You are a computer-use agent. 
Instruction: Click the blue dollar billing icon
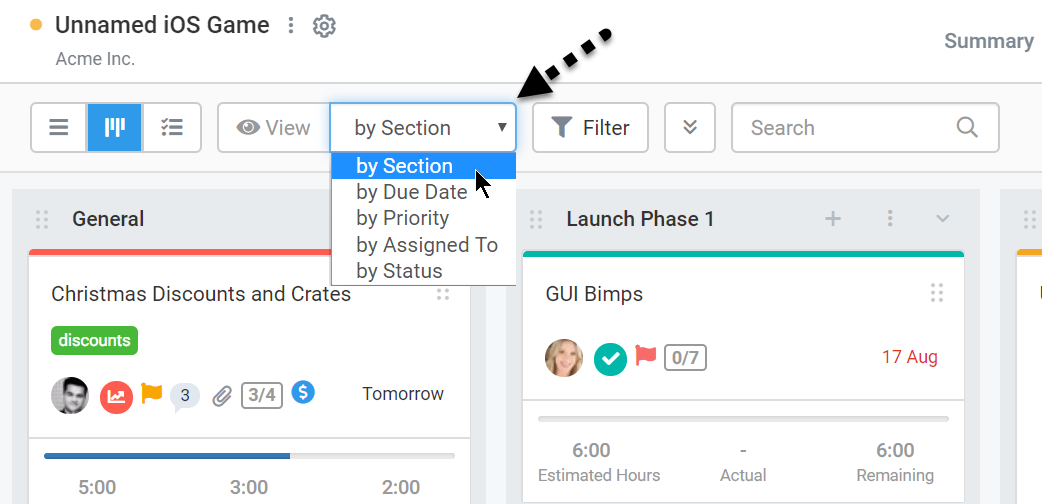pyautogui.click(x=303, y=392)
